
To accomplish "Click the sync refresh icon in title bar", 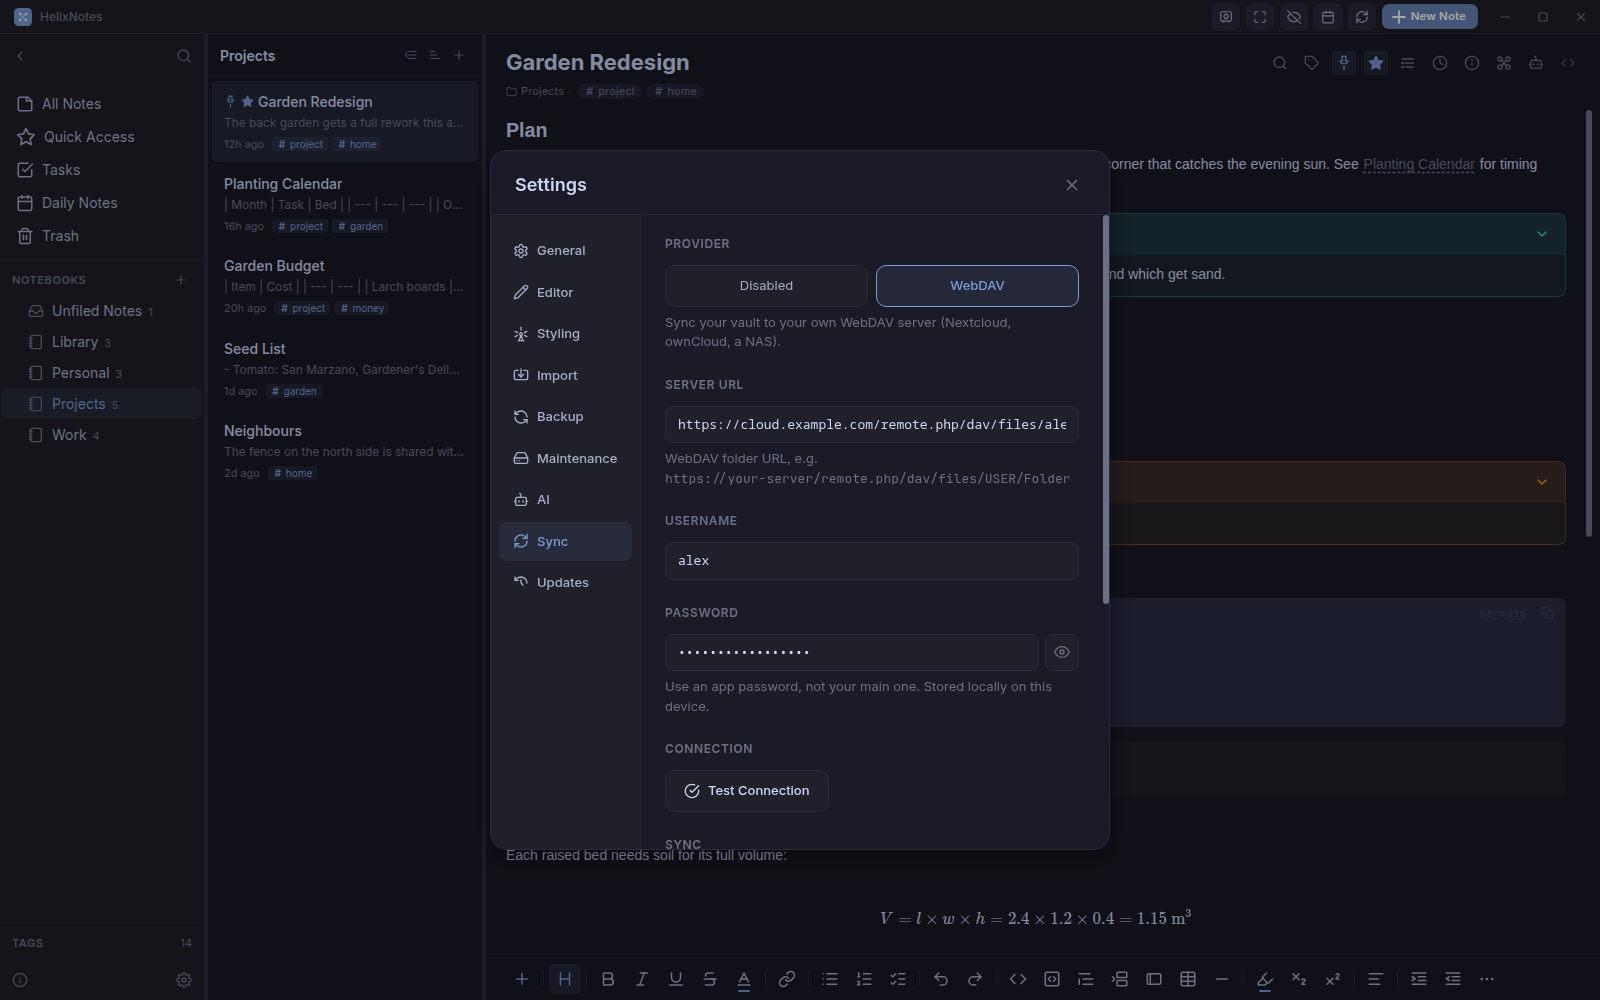I will (x=1362, y=17).
